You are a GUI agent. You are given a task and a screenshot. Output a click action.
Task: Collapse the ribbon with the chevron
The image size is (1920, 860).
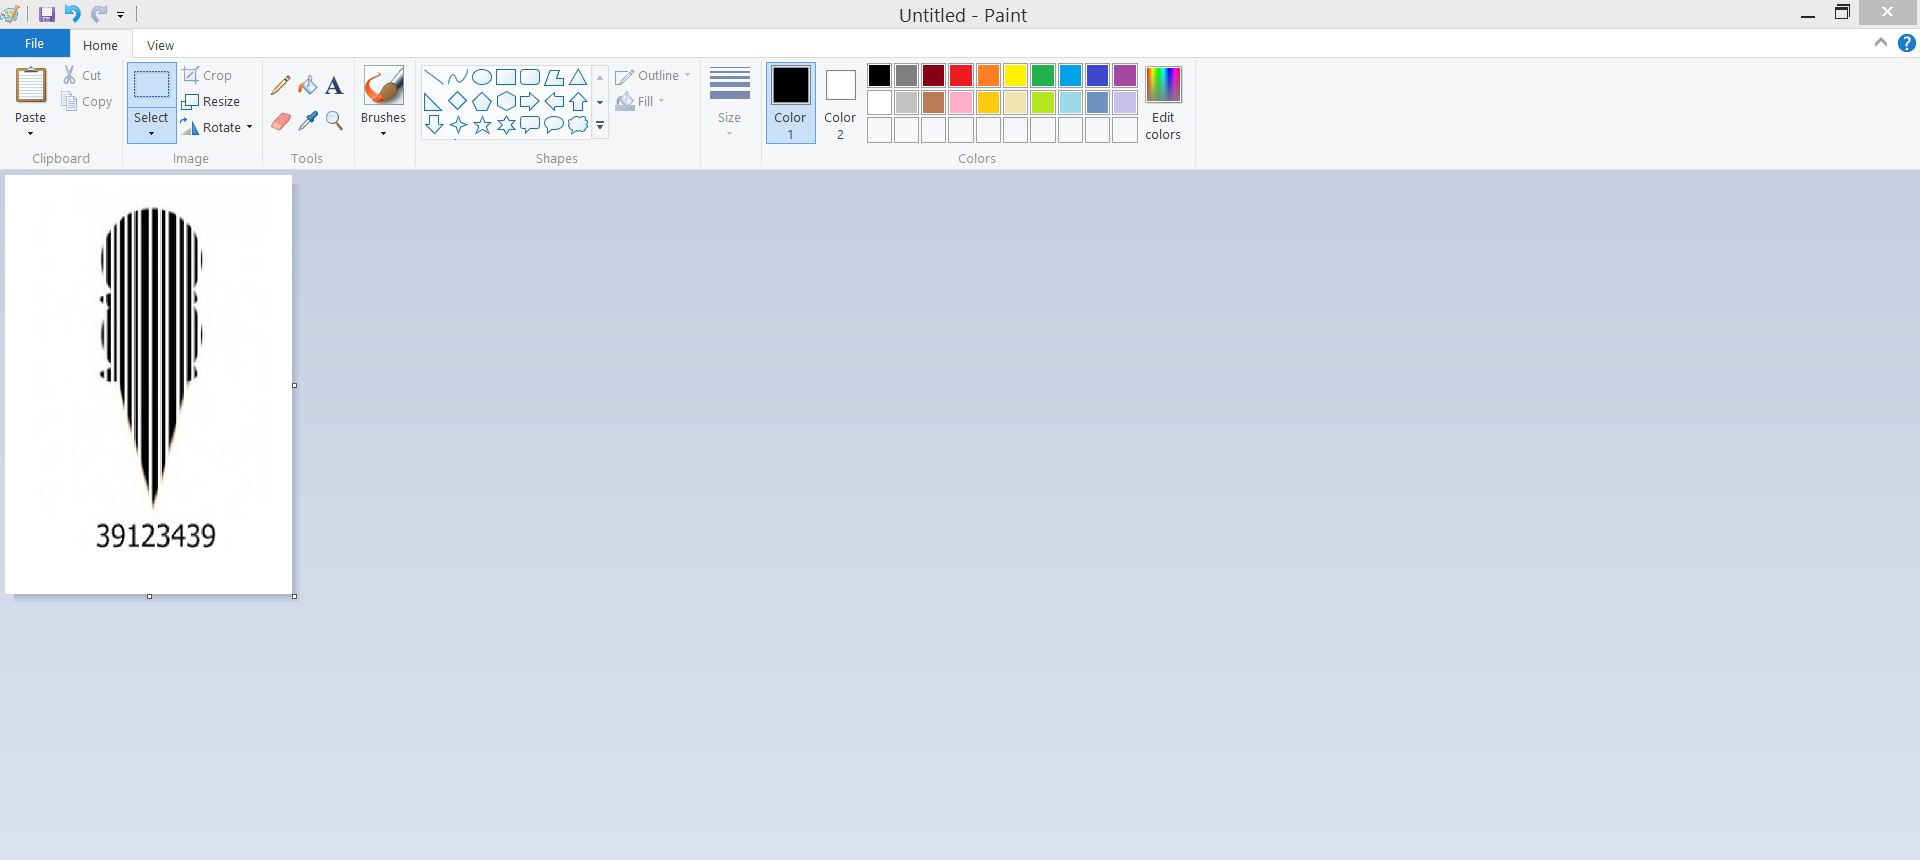[1880, 43]
